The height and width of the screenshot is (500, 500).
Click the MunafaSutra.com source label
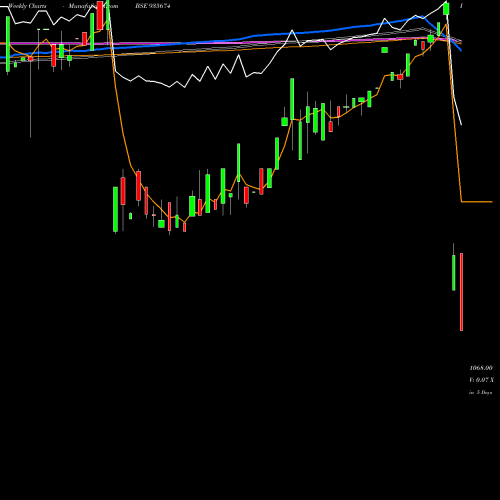pyautogui.click(x=93, y=6)
